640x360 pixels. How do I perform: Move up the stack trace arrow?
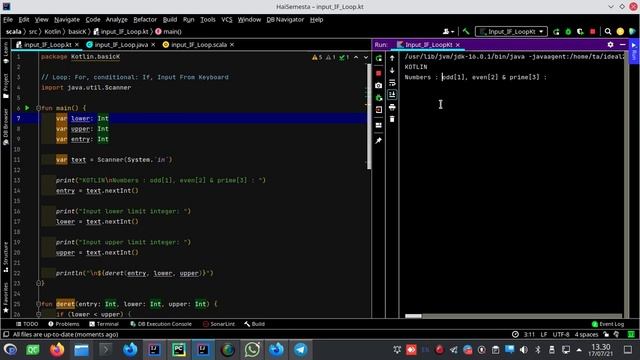(392, 58)
